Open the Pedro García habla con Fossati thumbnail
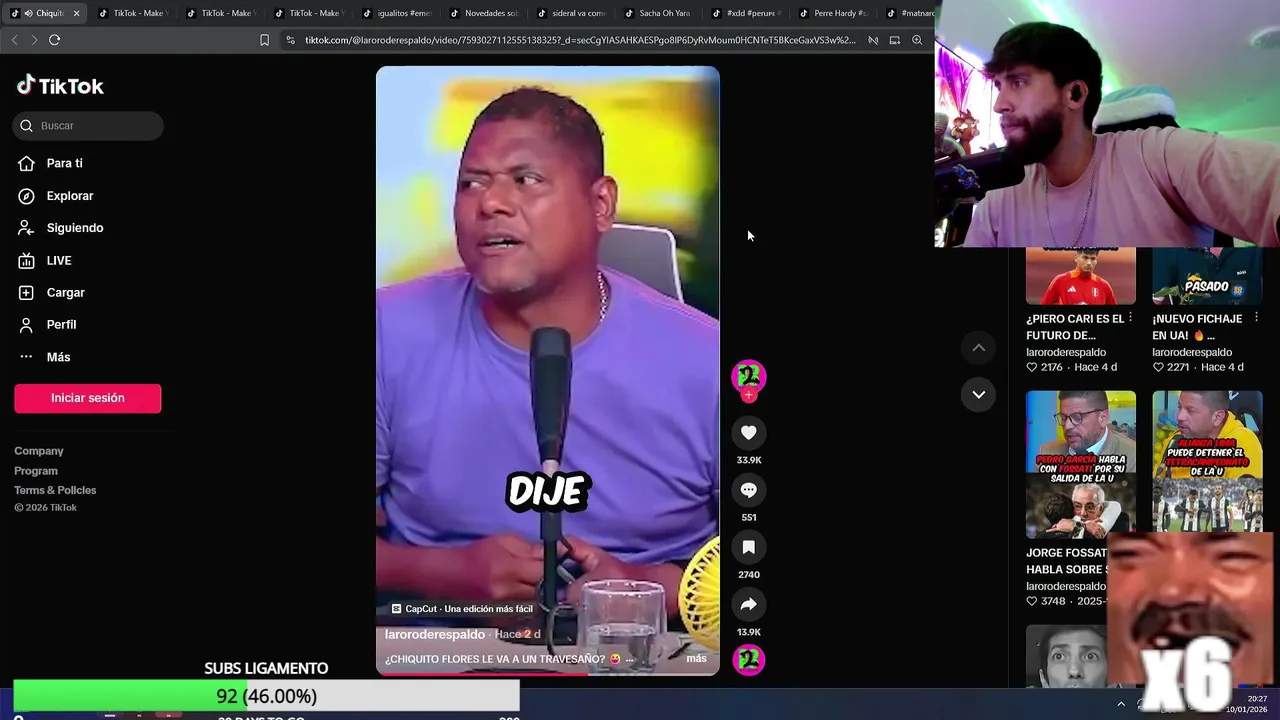The width and height of the screenshot is (1280, 720). pos(1081,464)
